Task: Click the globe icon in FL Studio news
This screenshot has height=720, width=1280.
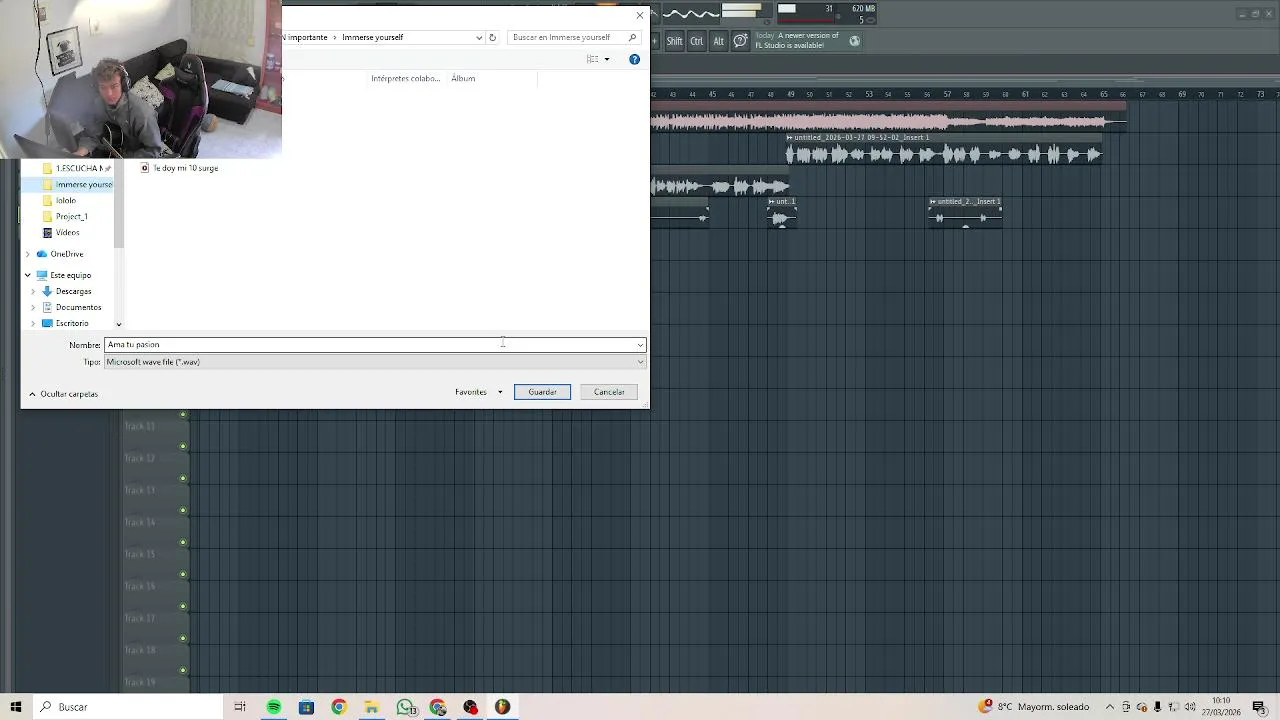Action: (854, 41)
